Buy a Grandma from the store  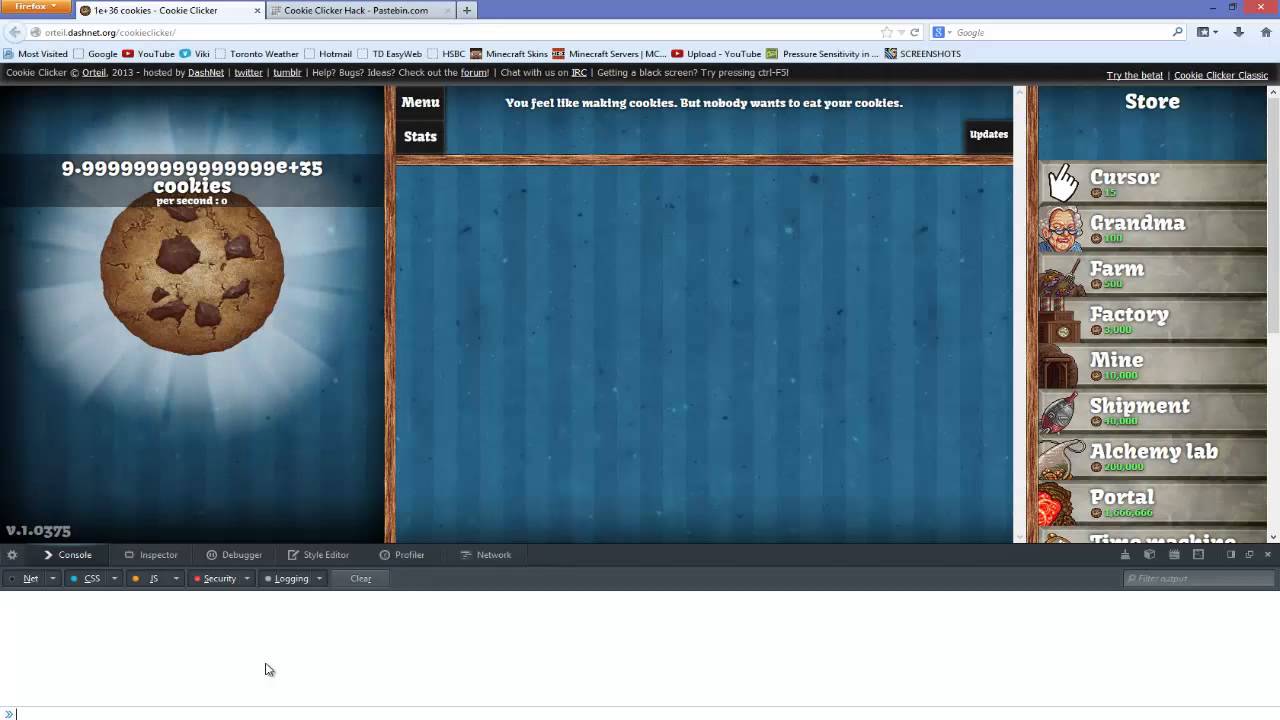point(1153,229)
